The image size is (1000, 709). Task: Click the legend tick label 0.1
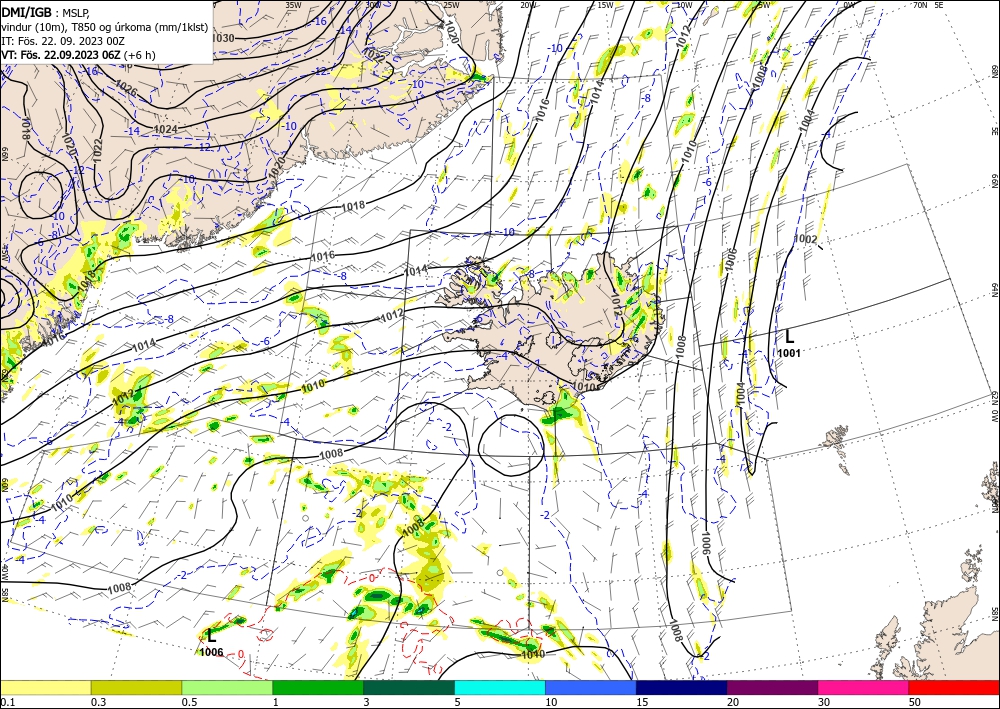coord(6,702)
